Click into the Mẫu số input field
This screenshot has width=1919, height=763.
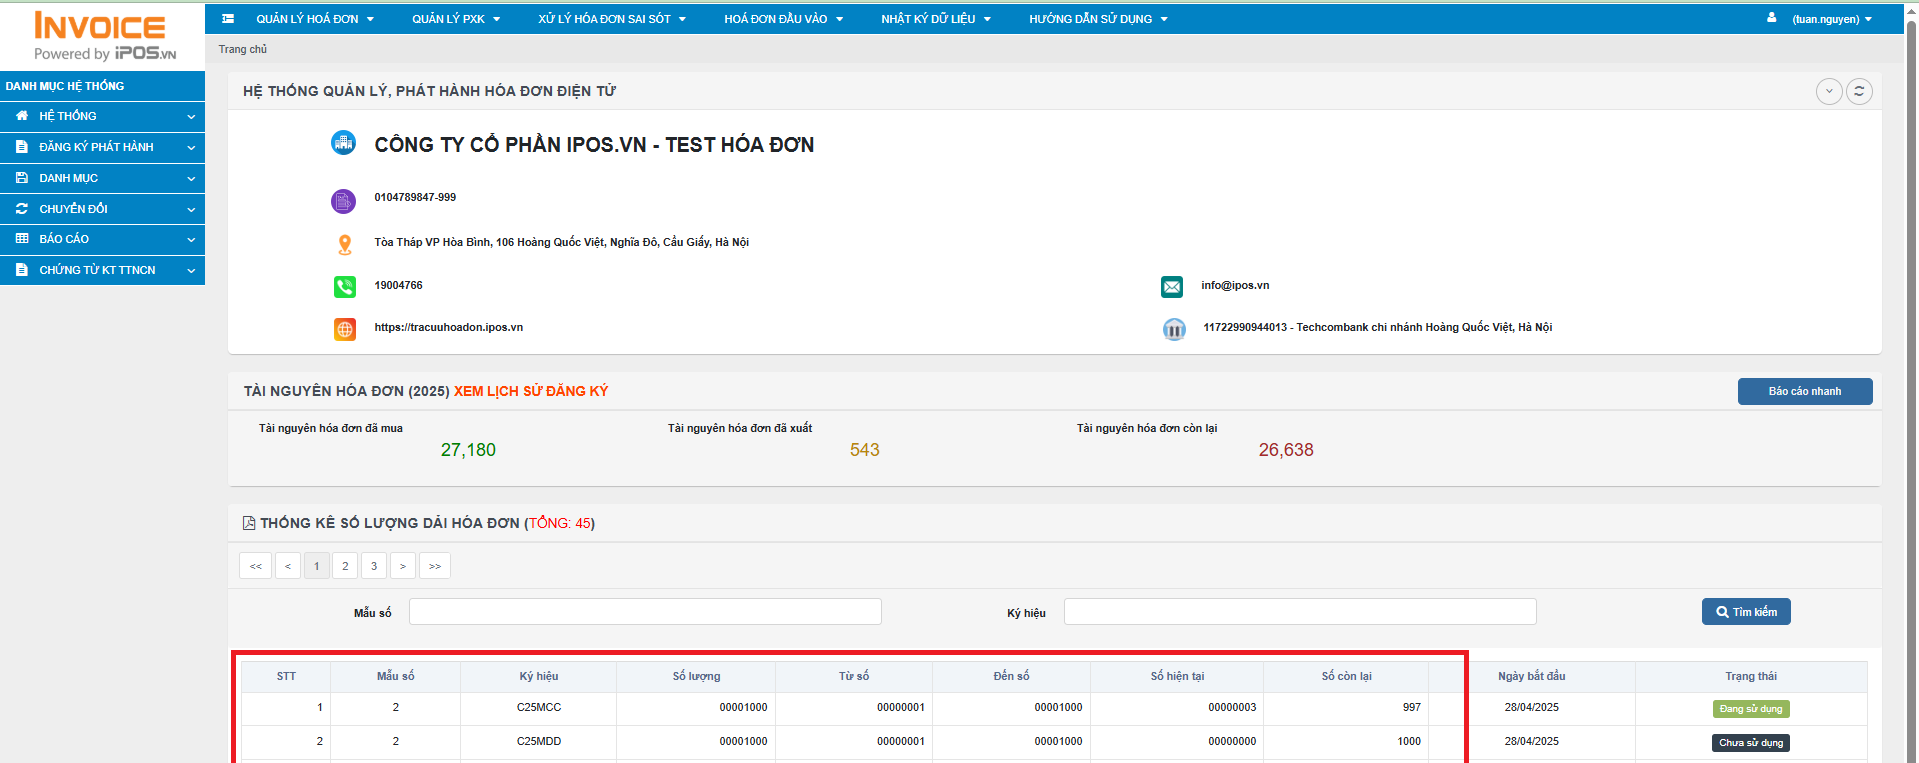(645, 612)
